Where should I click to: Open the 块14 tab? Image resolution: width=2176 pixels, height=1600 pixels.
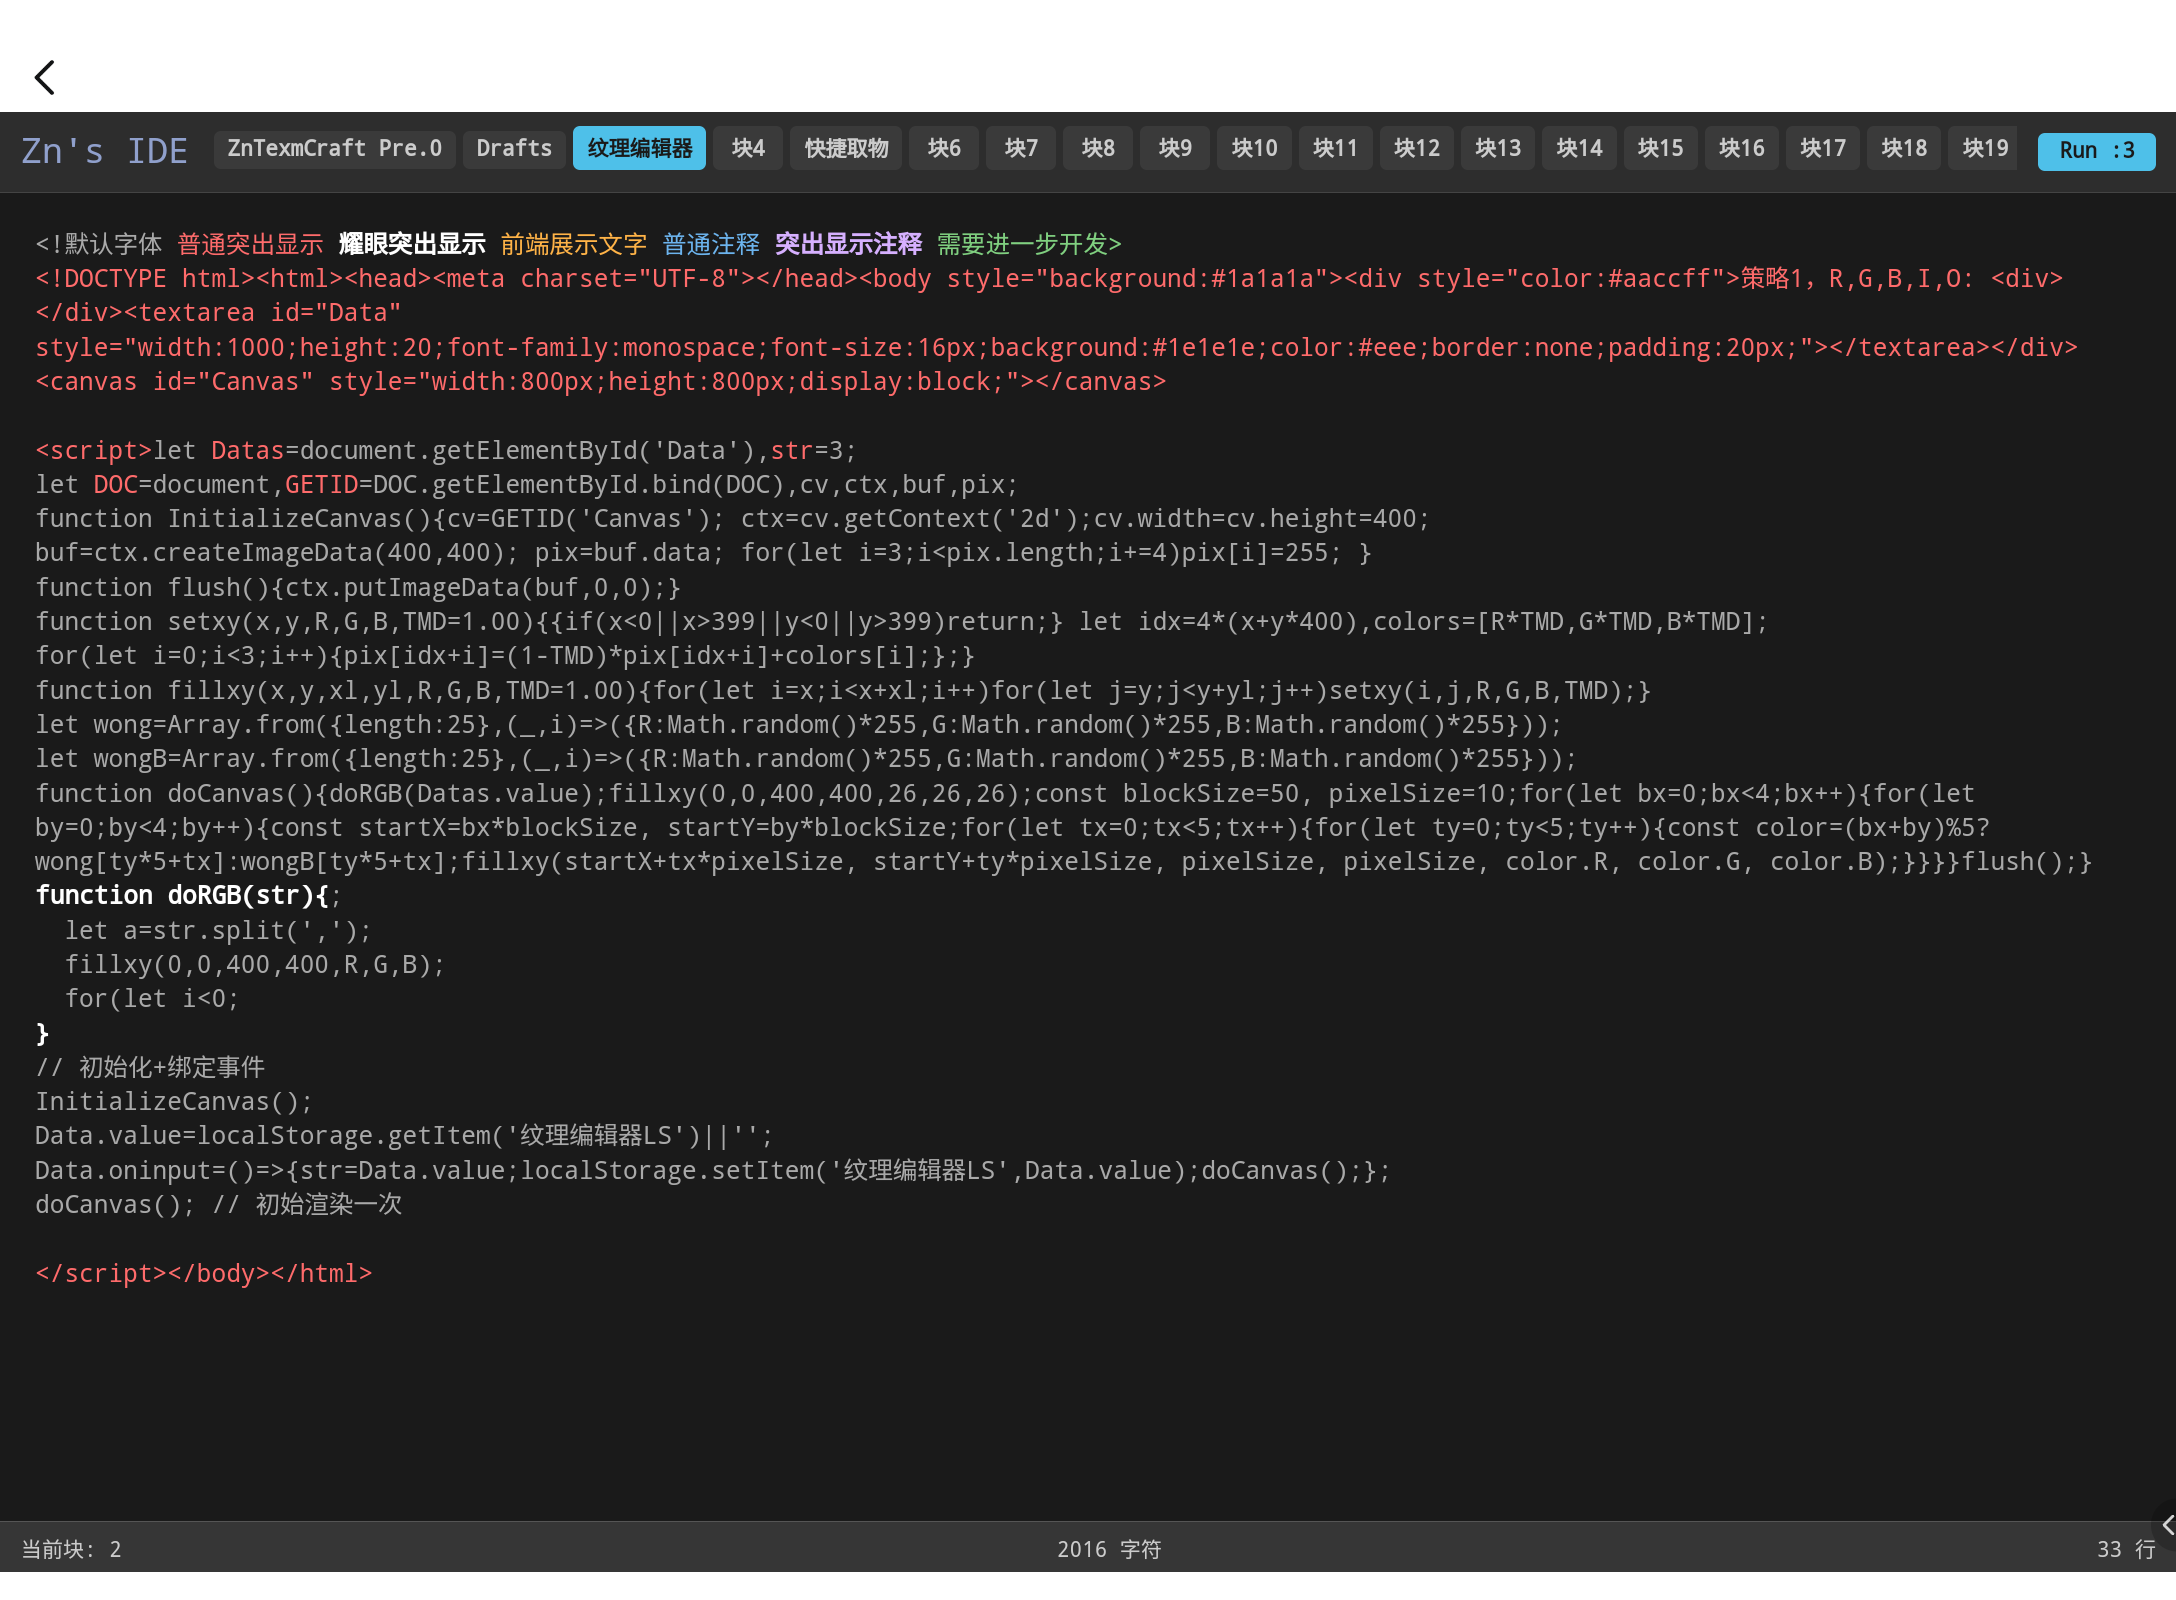pos(1579,148)
